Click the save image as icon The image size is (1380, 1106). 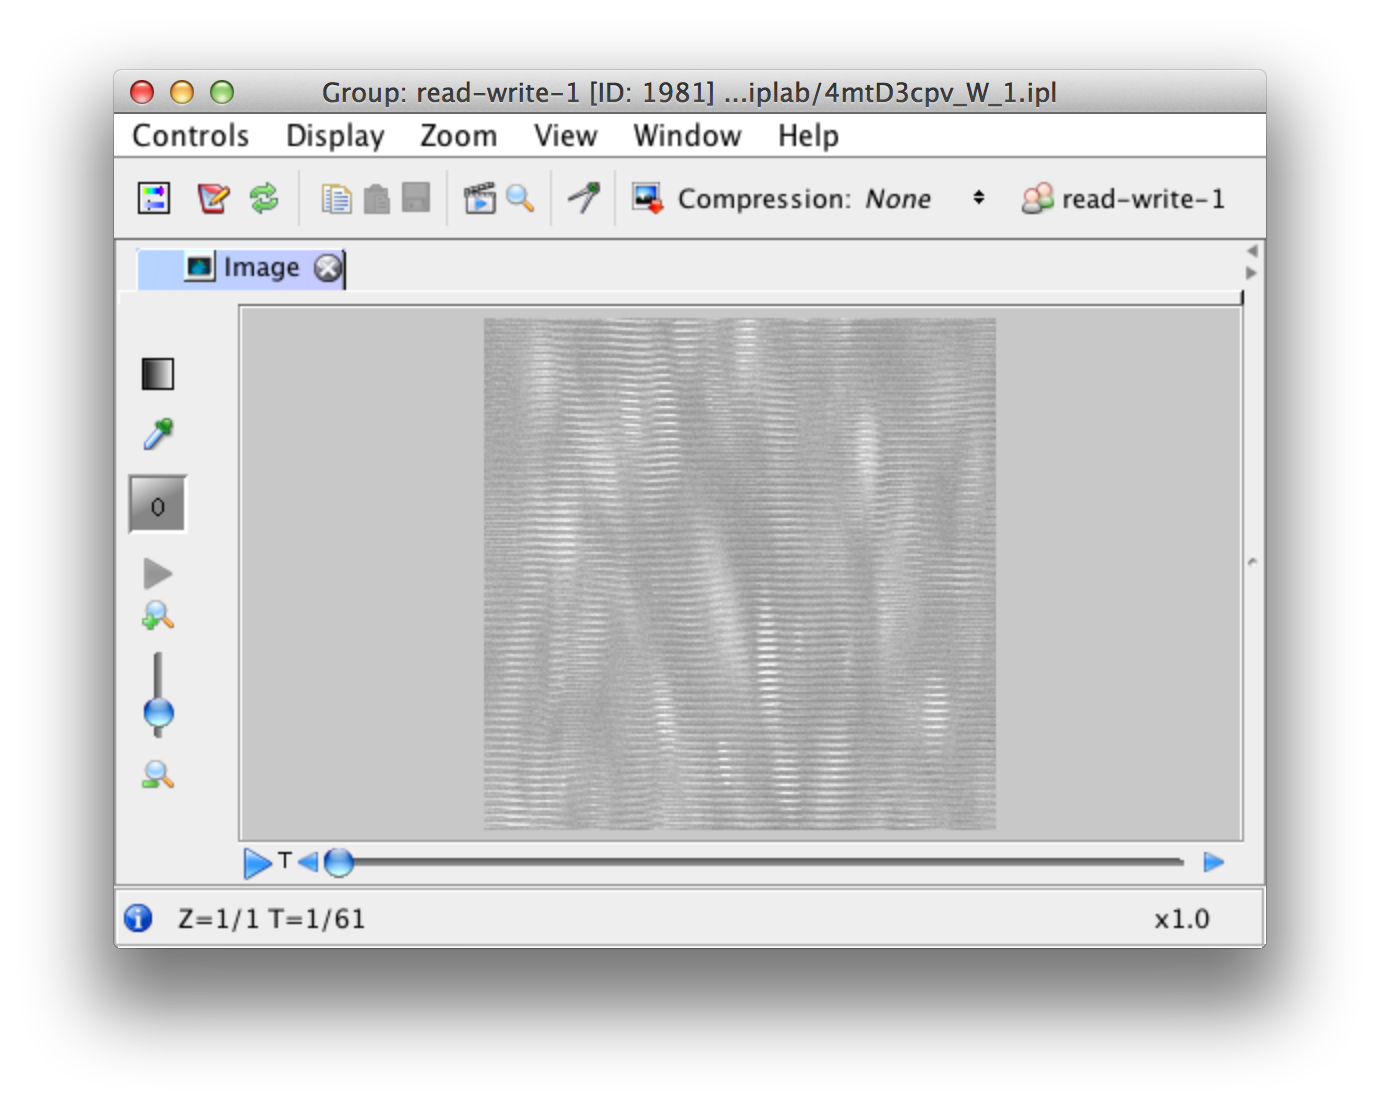[647, 198]
